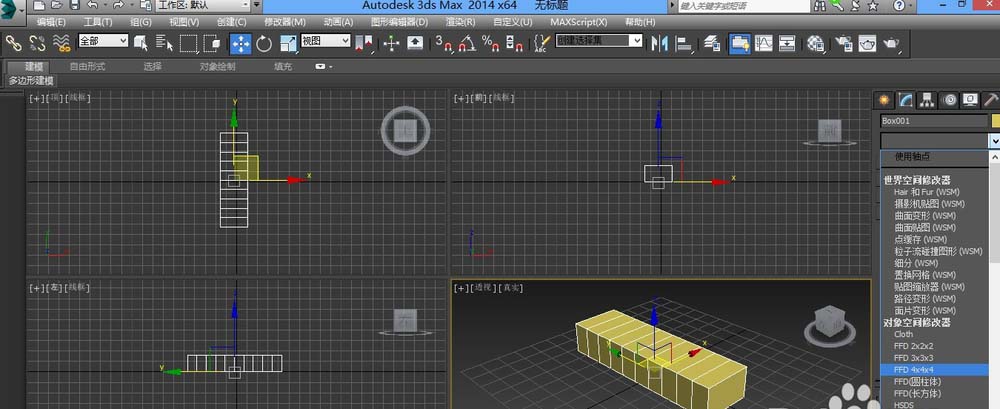Toggle the 3D Snaps magnet icon
The width and height of the screenshot is (1000, 409).
443,43
